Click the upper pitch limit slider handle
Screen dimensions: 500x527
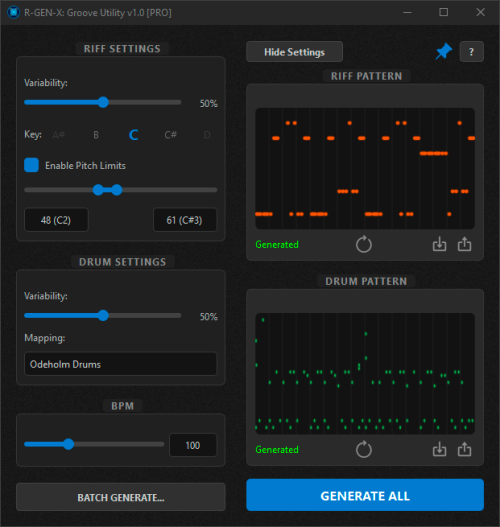(x=117, y=190)
